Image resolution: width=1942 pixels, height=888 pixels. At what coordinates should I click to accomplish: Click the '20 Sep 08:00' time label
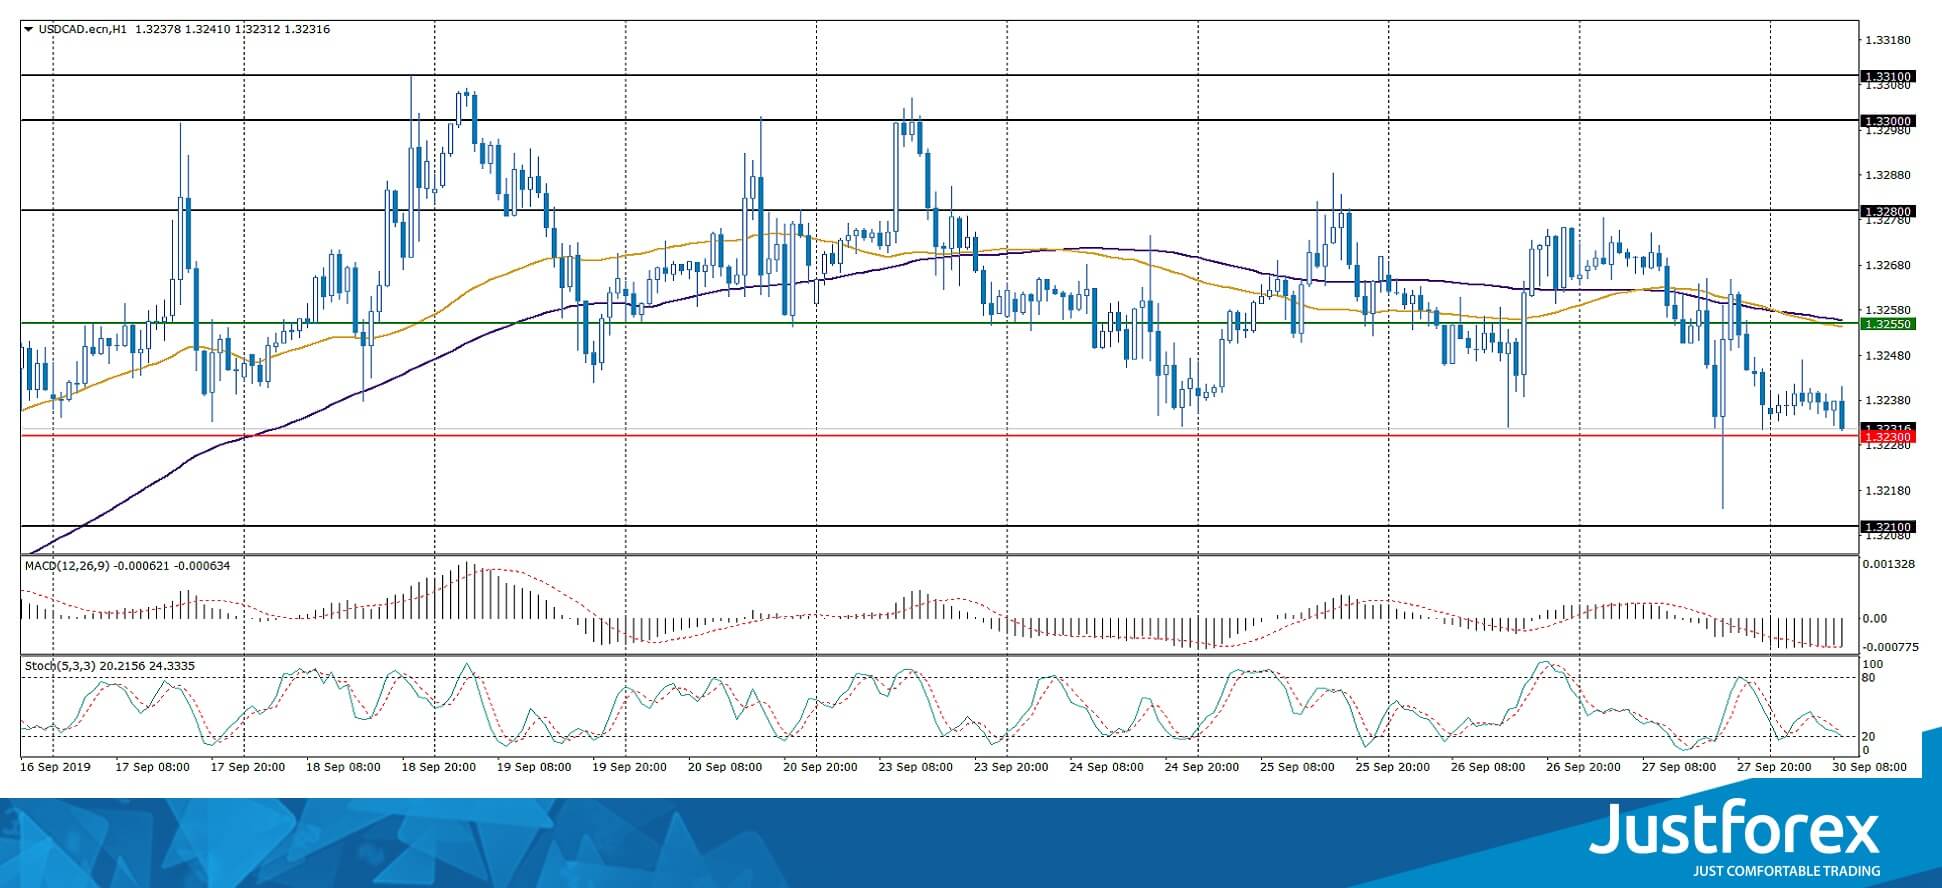725,767
